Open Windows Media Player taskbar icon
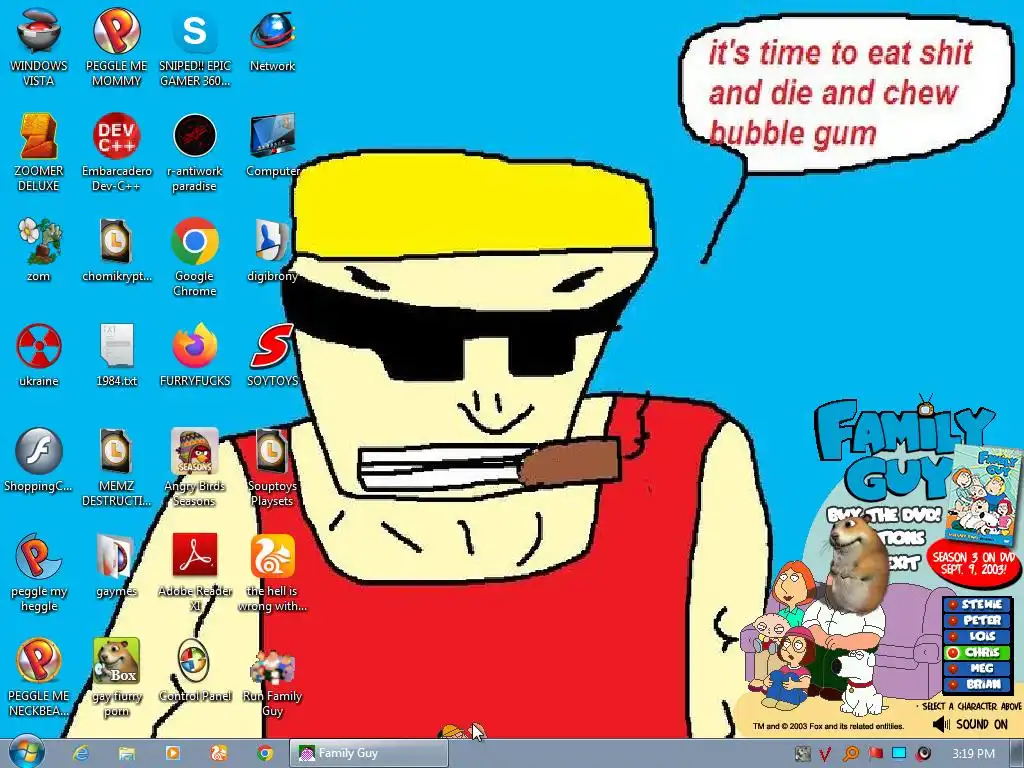Screen dimensions: 1024x768 point(172,753)
